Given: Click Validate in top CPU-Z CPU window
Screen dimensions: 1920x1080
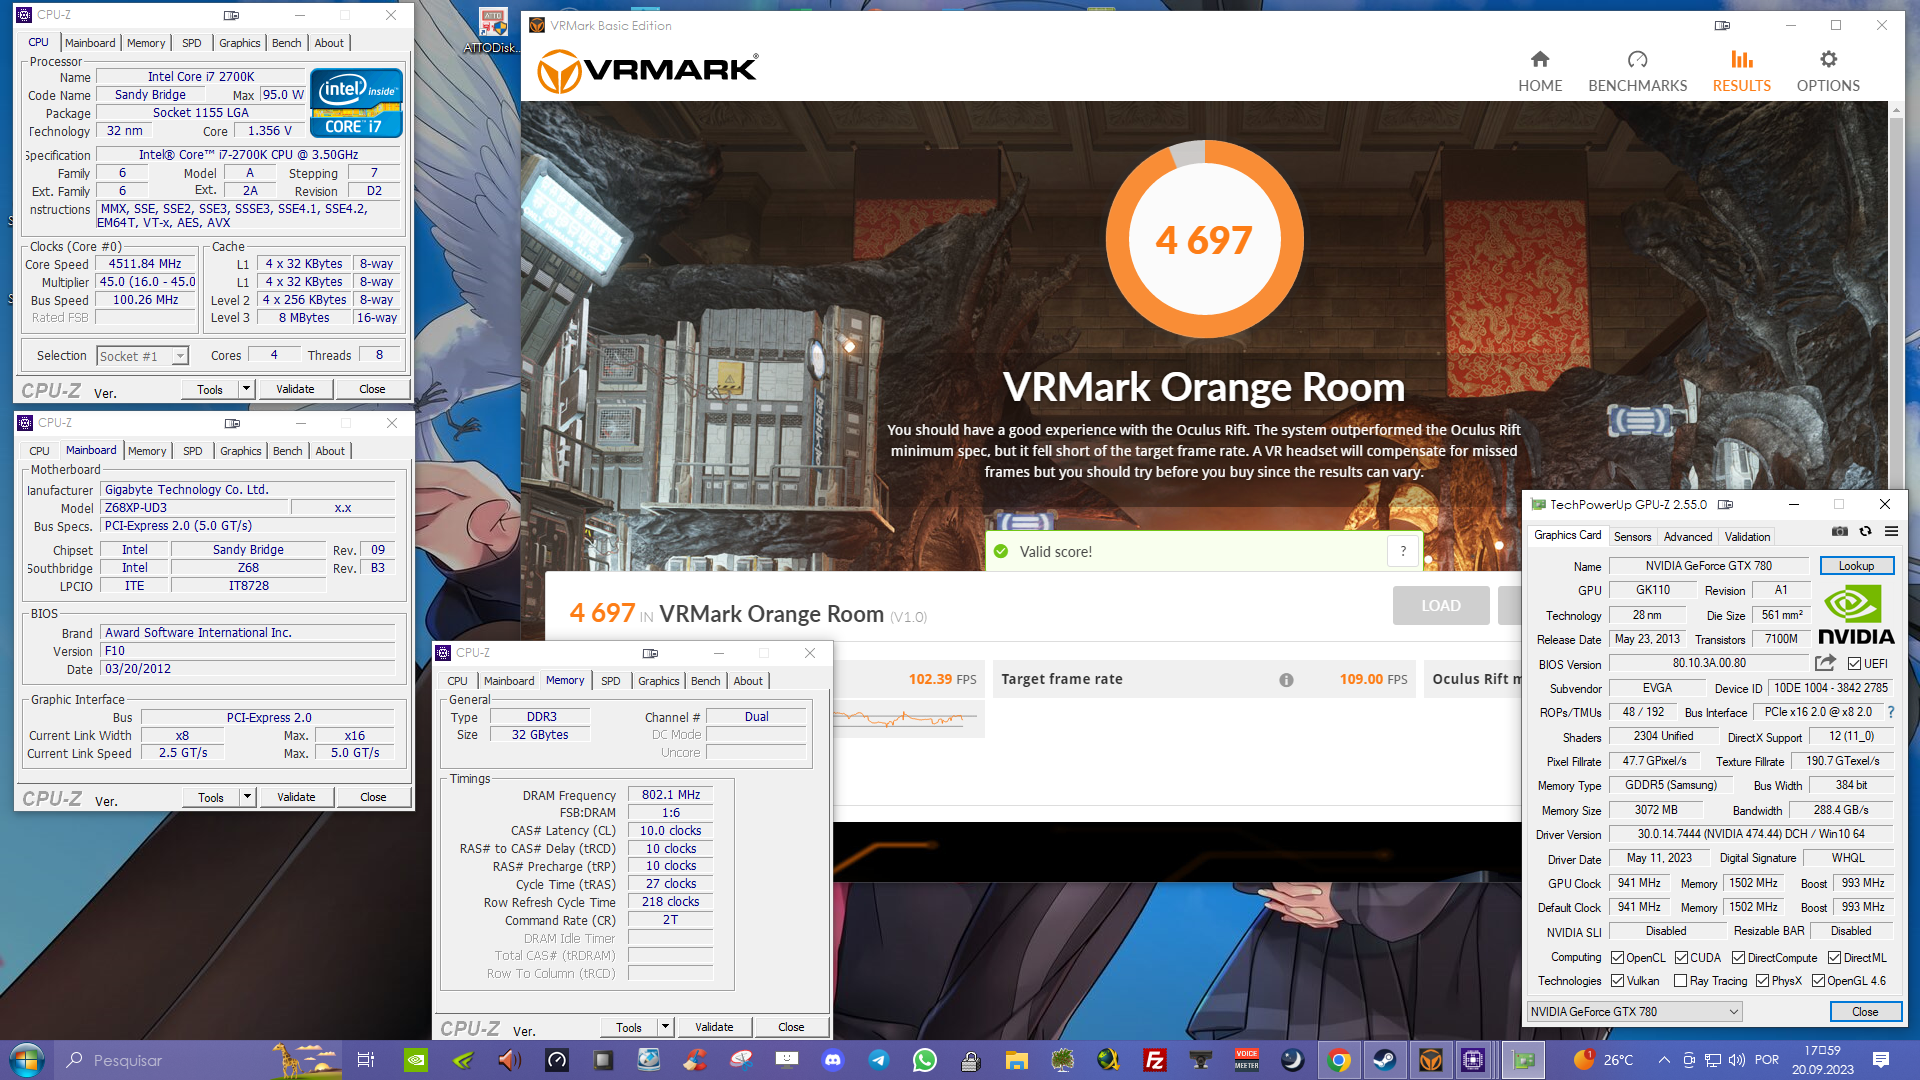Looking at the screenshot, I should click(295, 389).
